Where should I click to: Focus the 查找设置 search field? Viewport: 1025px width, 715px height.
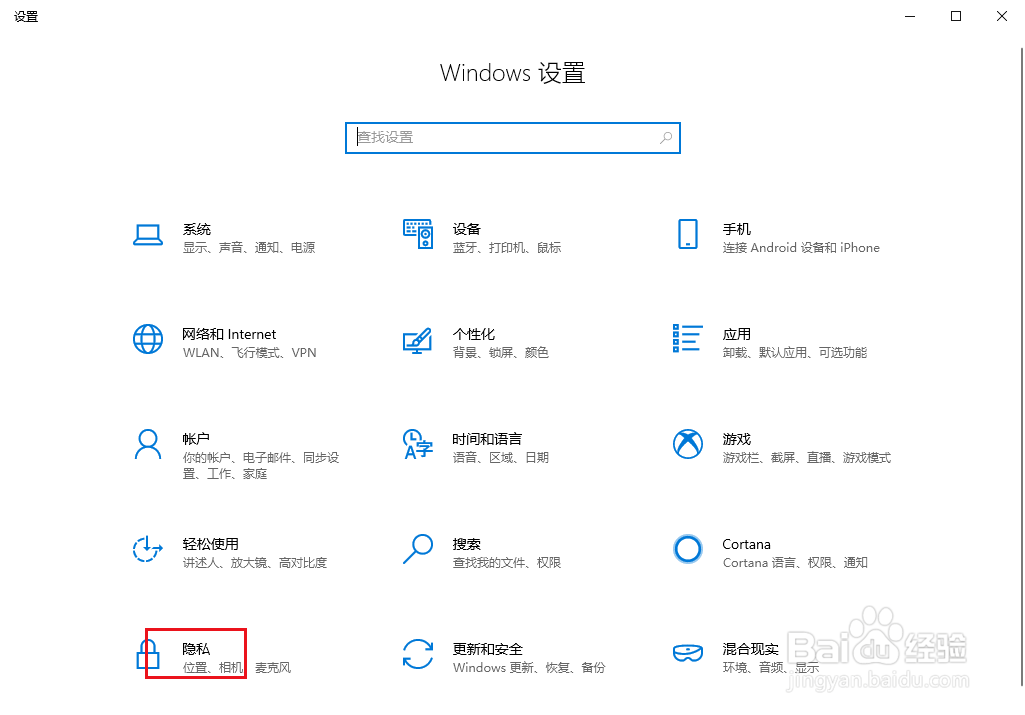click(512, 138)
